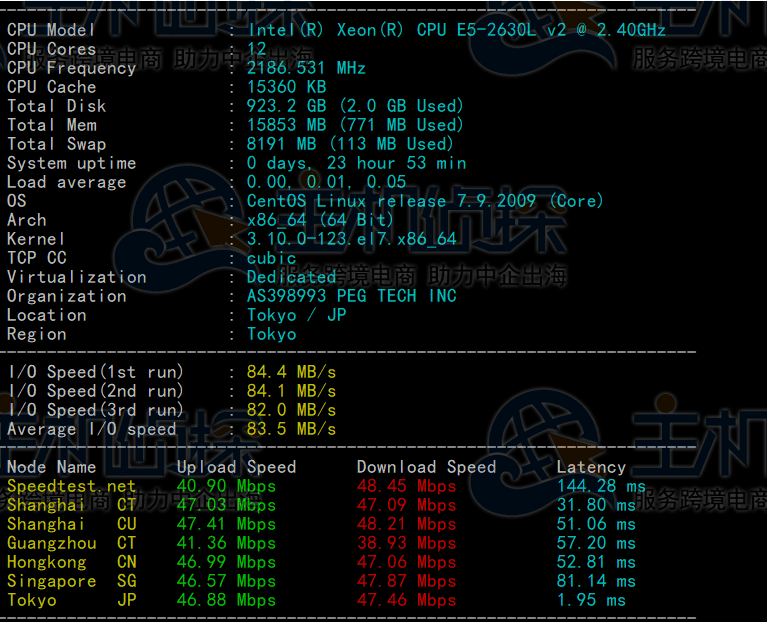This screenshot has height=622, width=767.
Task: Select the Speedtest.net node name
Action: (71, 487)
